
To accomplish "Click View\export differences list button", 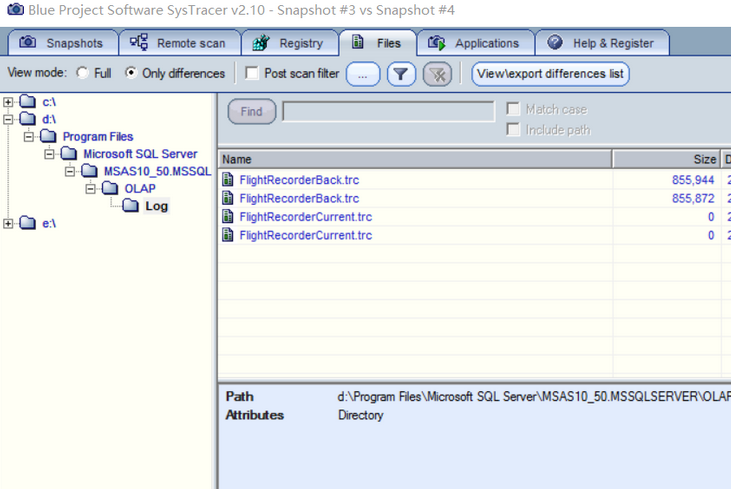I will (550, 74).
